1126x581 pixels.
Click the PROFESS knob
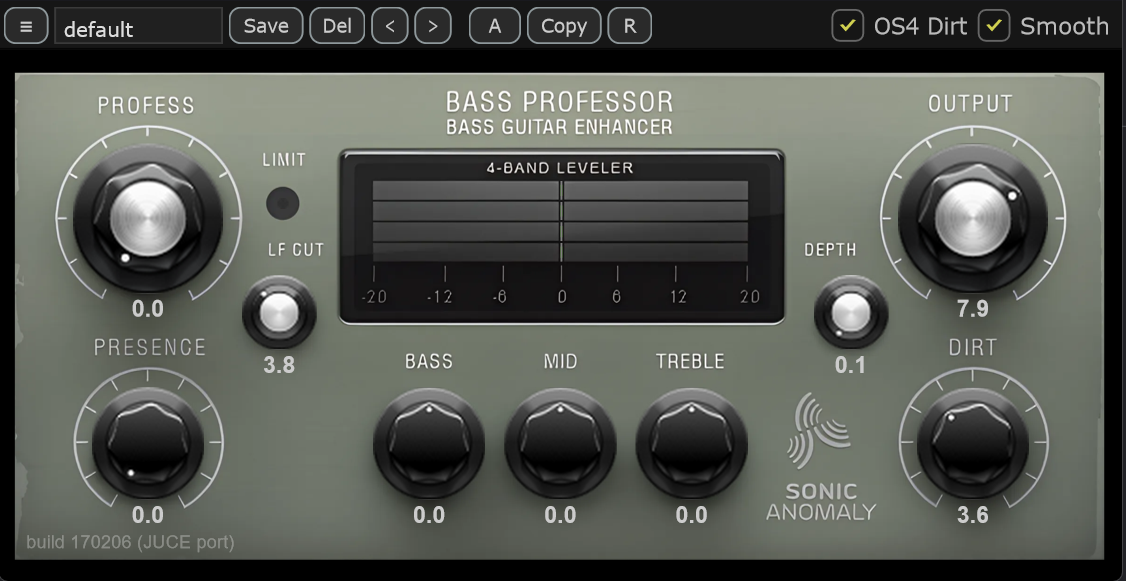click(x=148, y=218)
